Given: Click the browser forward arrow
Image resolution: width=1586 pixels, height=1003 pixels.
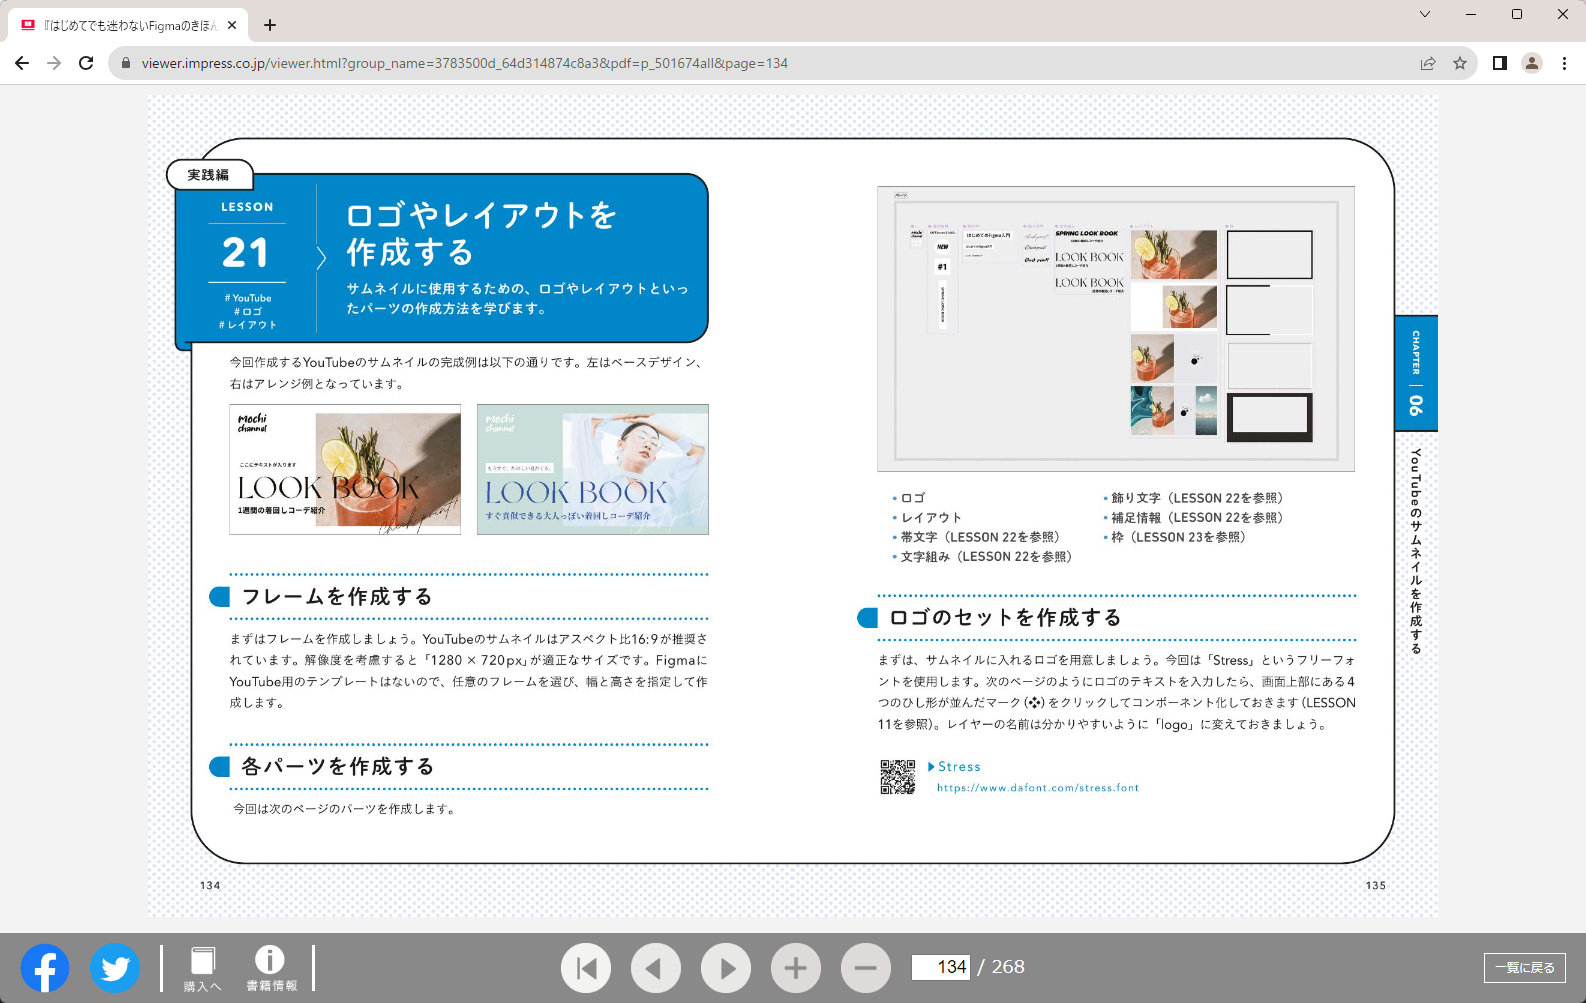Looking at the screenshot, I should [54, 63].
